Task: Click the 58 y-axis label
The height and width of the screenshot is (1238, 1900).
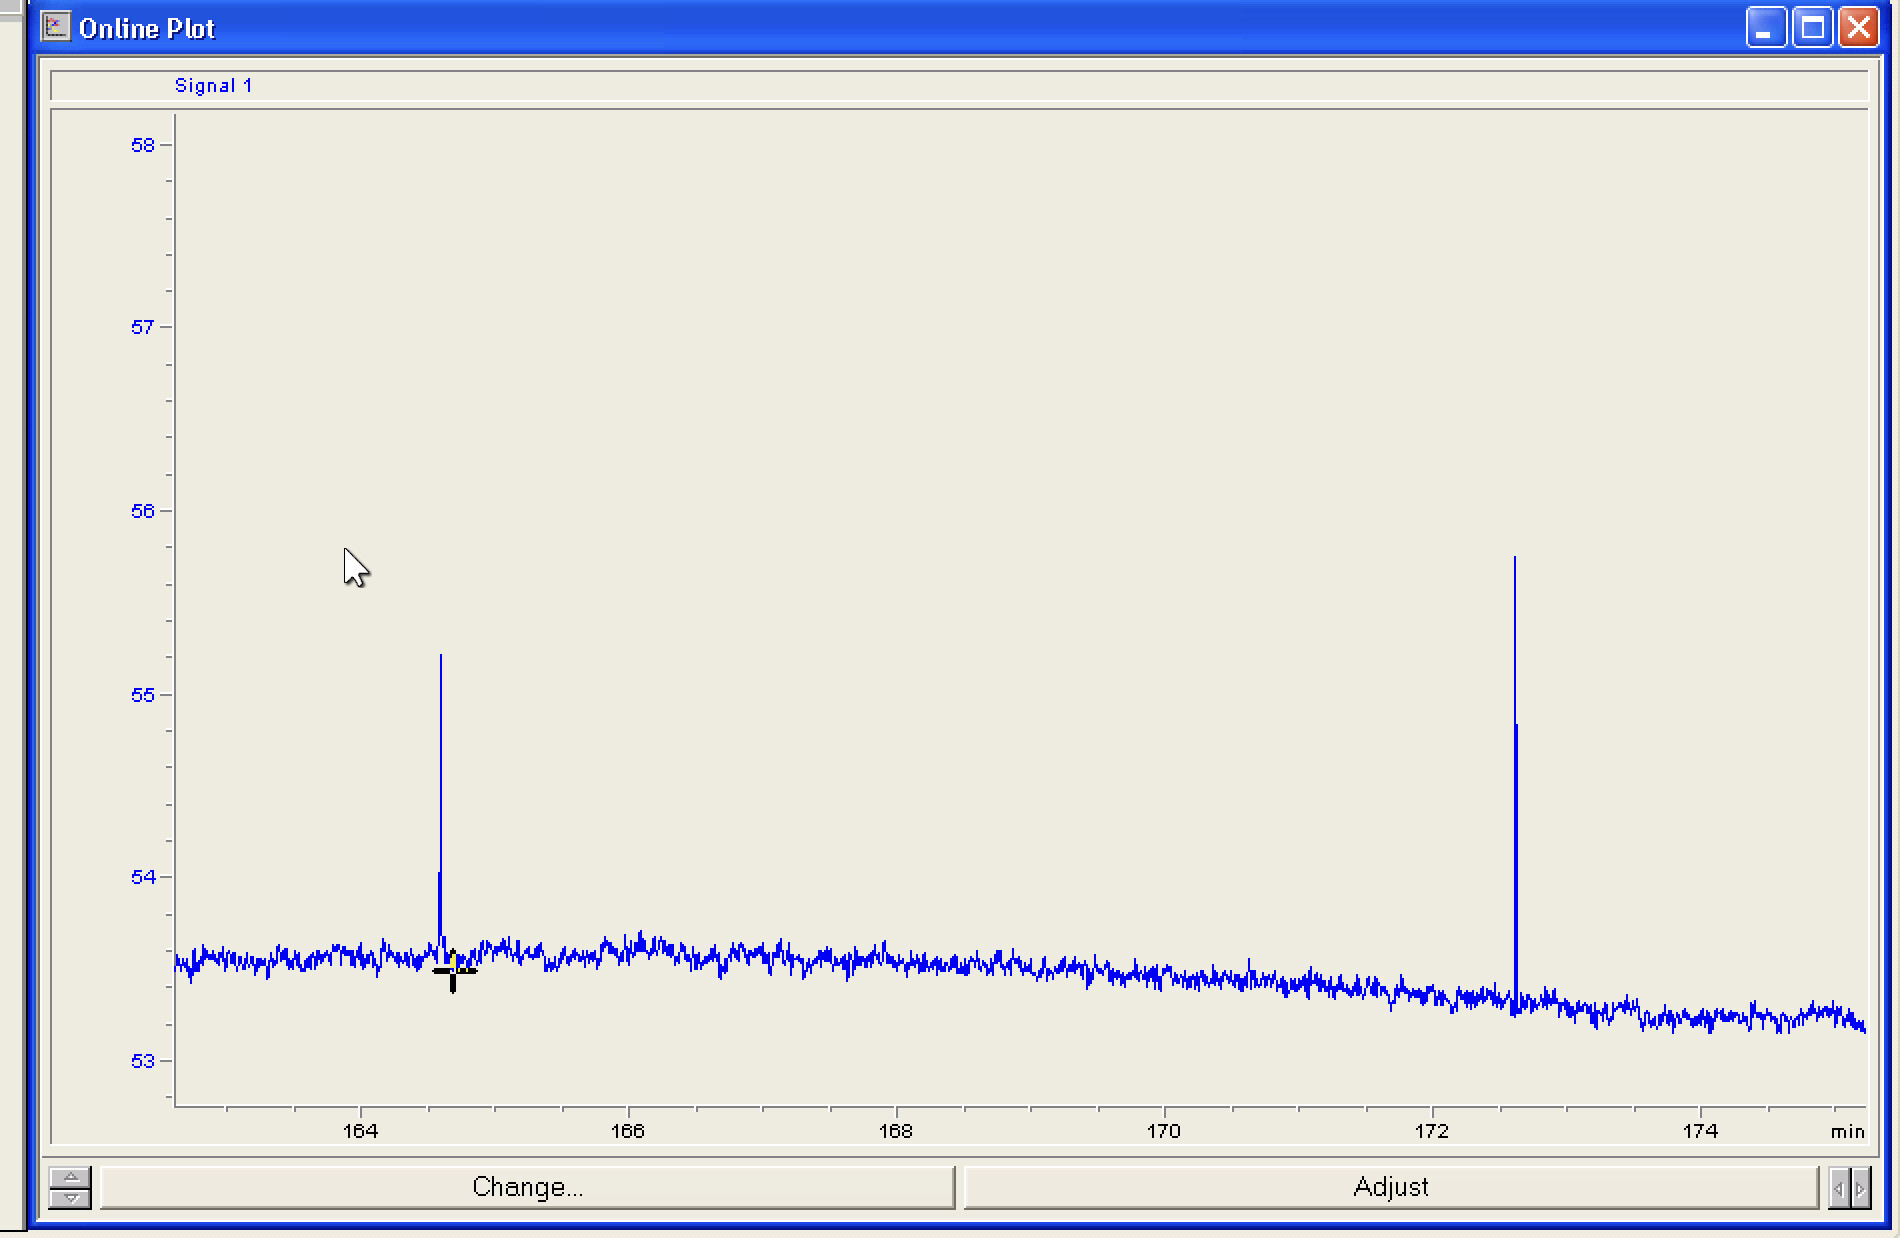Action: (143, 146)
